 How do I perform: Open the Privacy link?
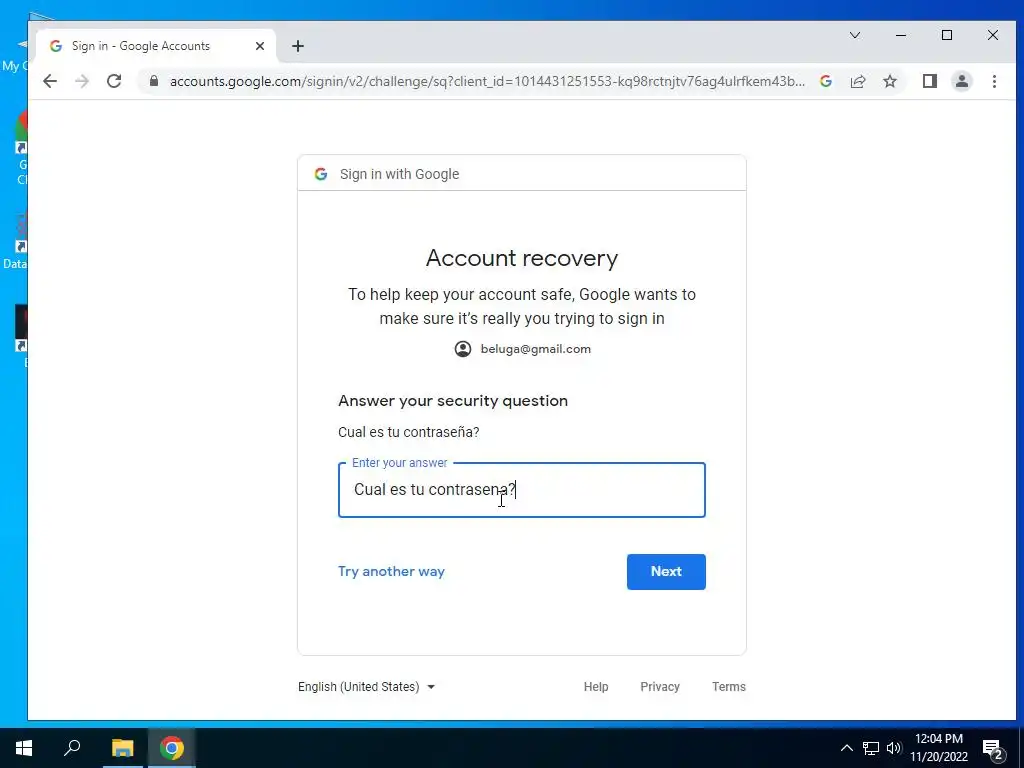(660, 686)
